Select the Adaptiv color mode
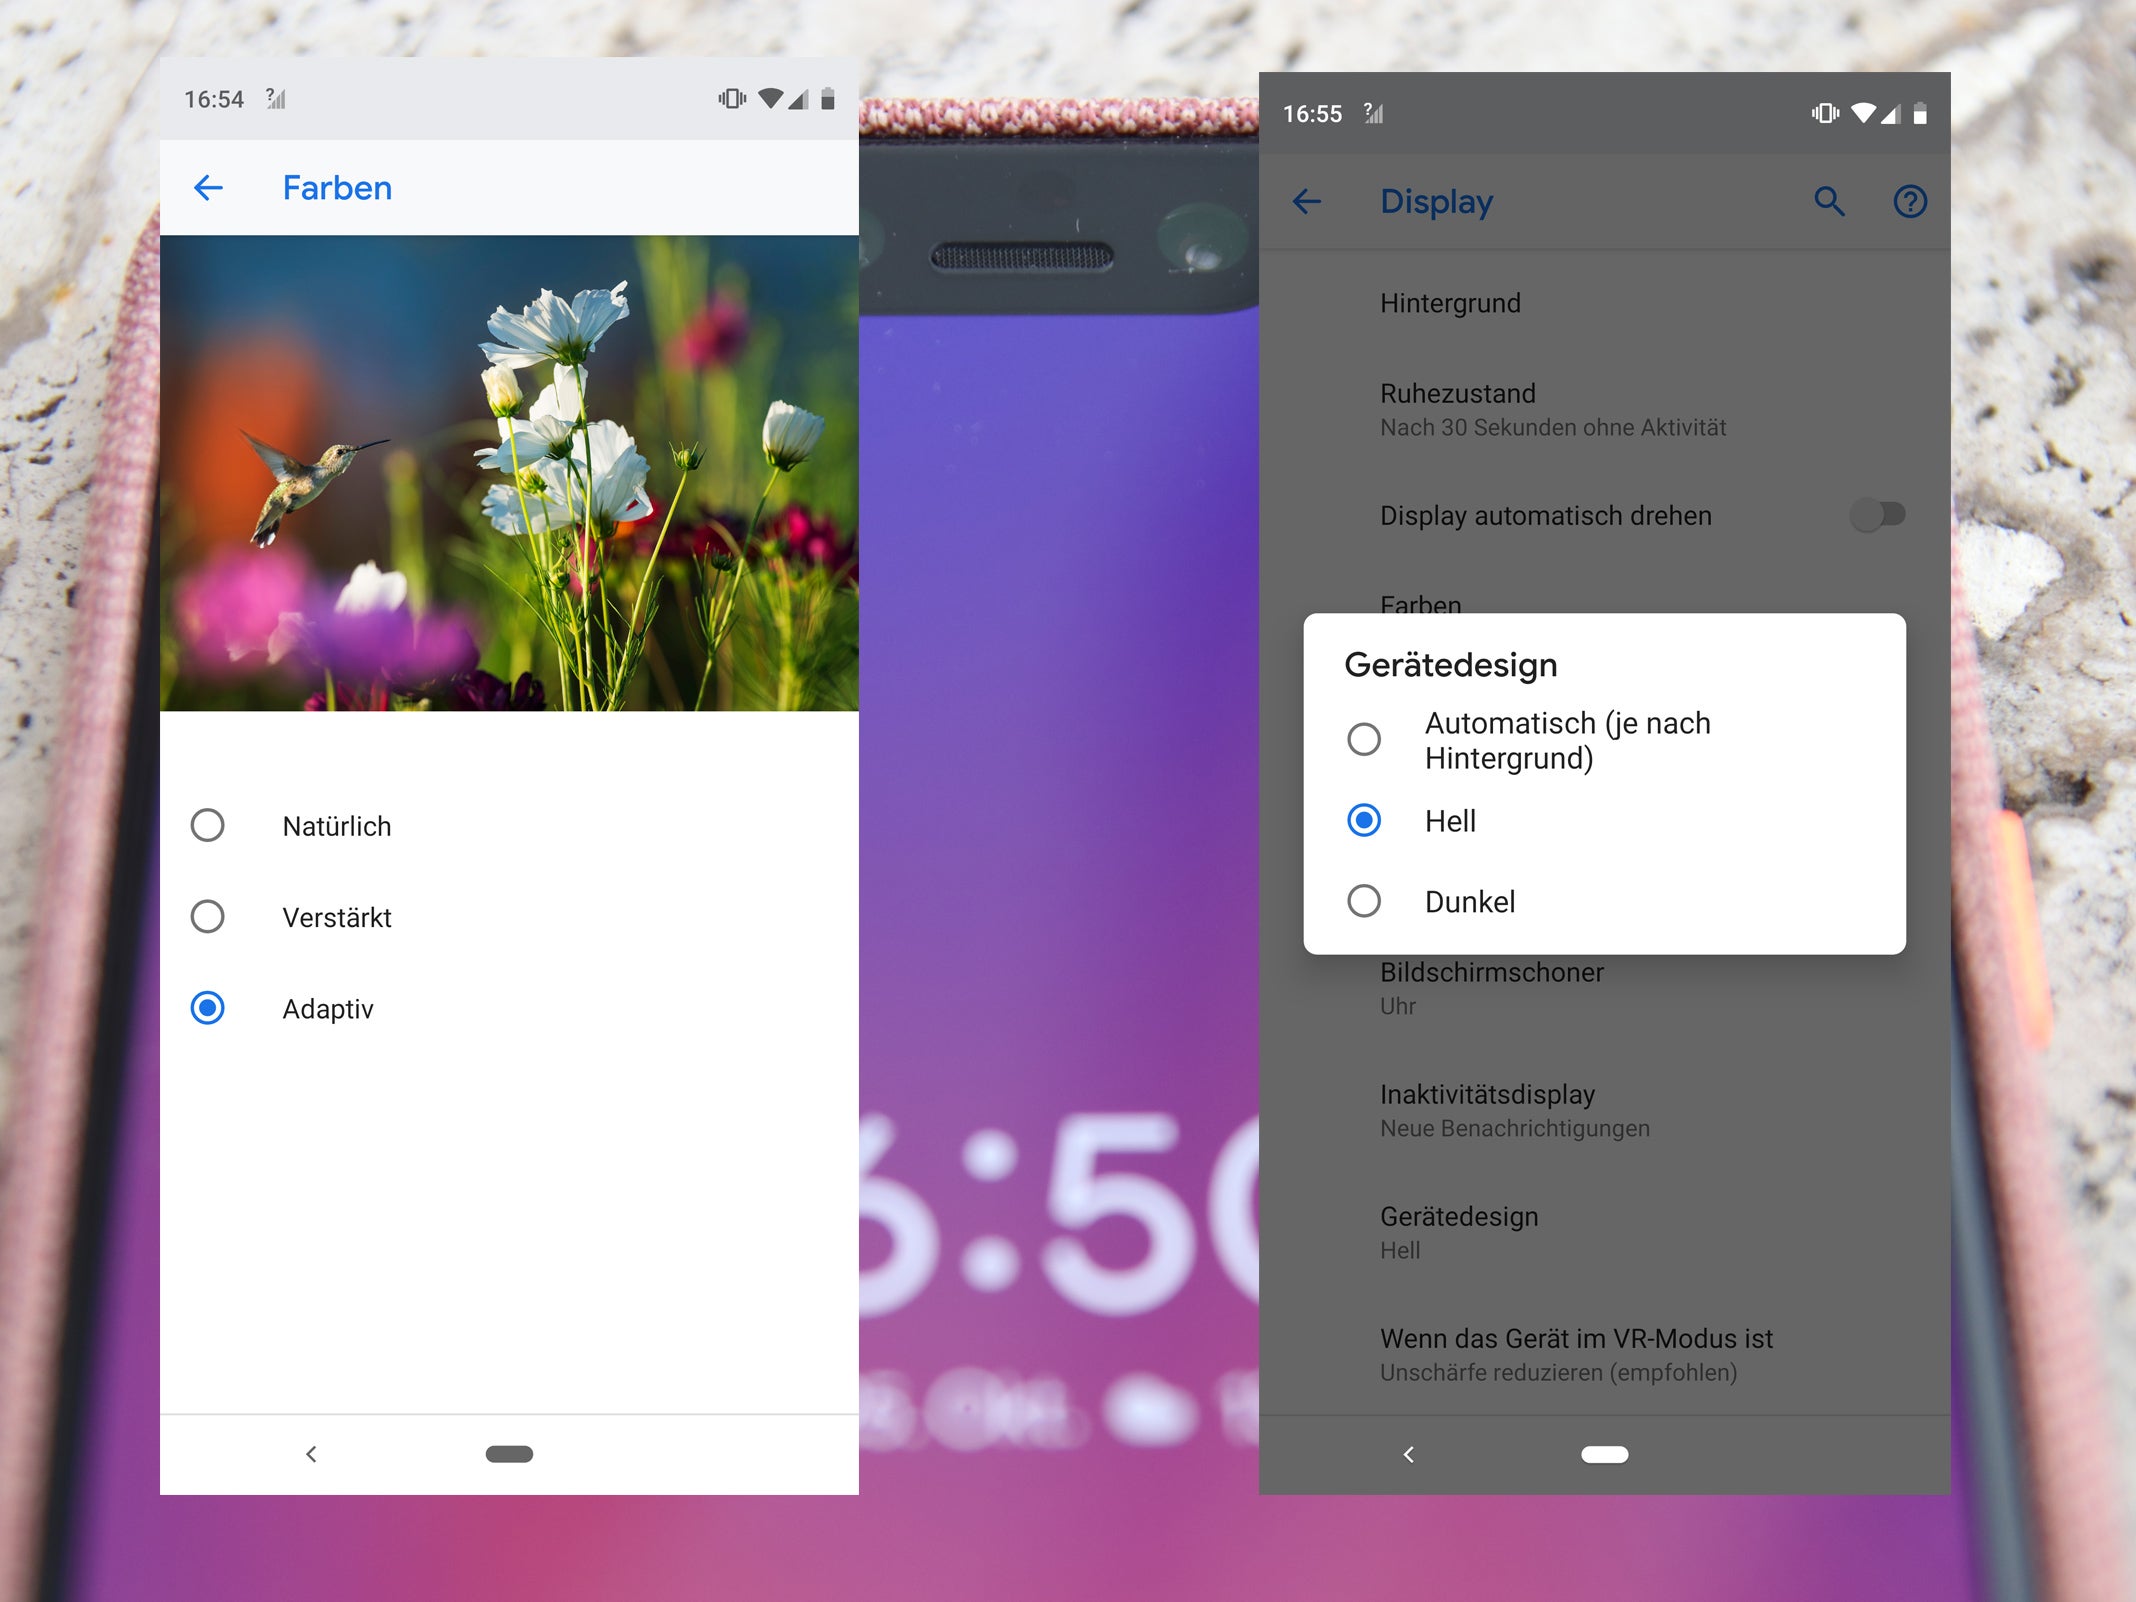This screenshot has height=1602, width=2136. (509, 1008)
